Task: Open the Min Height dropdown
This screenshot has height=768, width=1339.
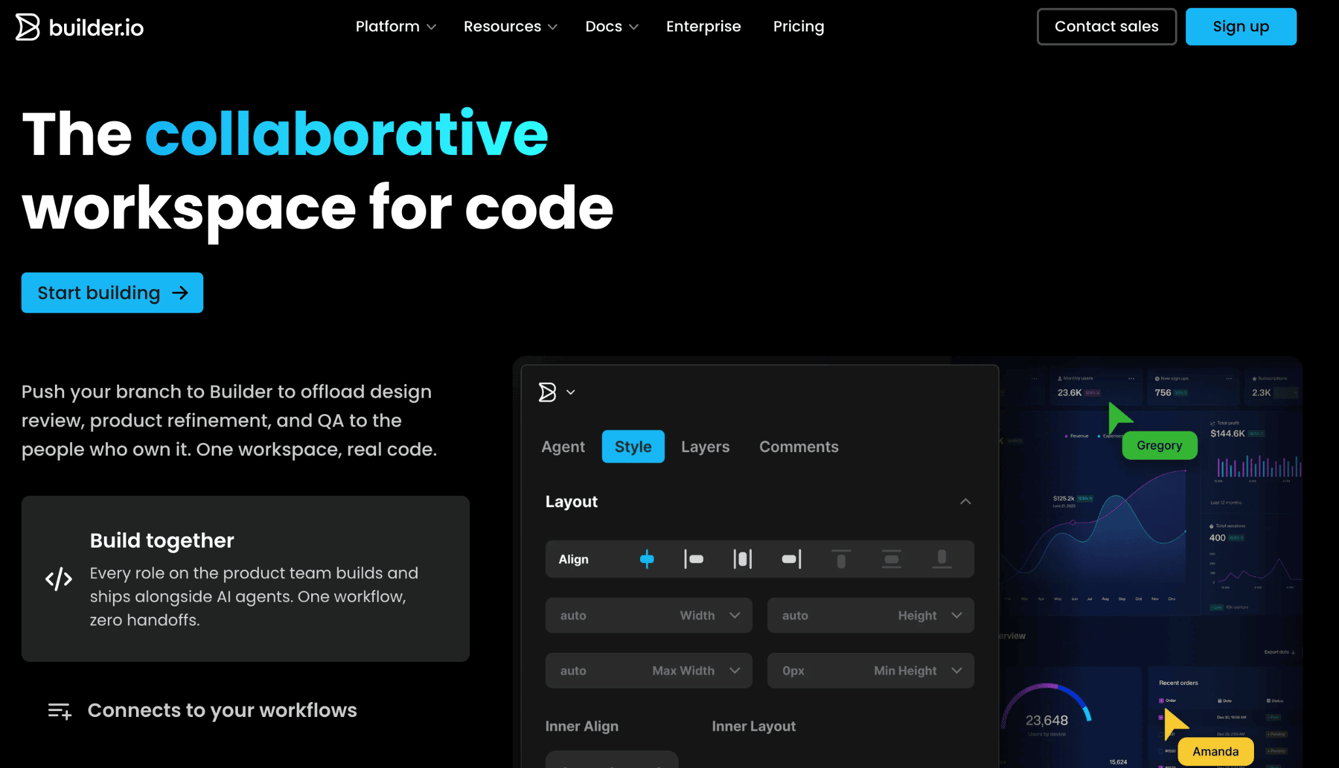Action: 919,671
